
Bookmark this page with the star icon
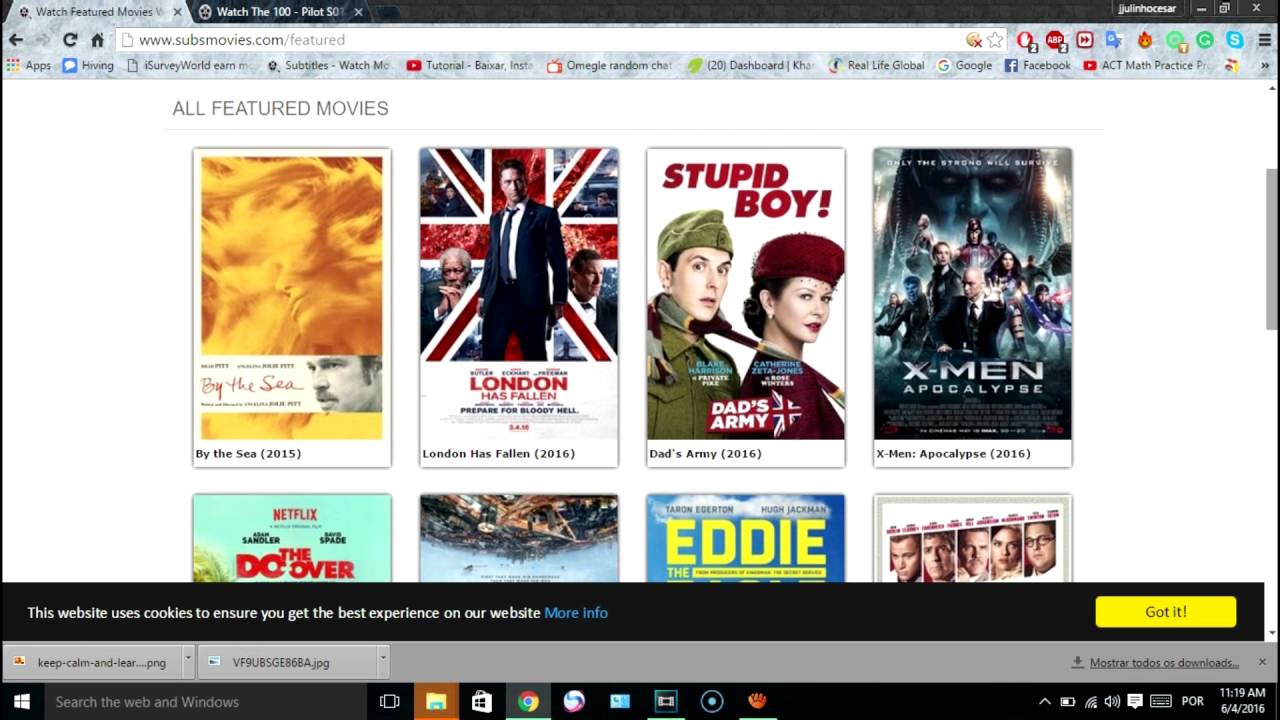coord(995,40)
